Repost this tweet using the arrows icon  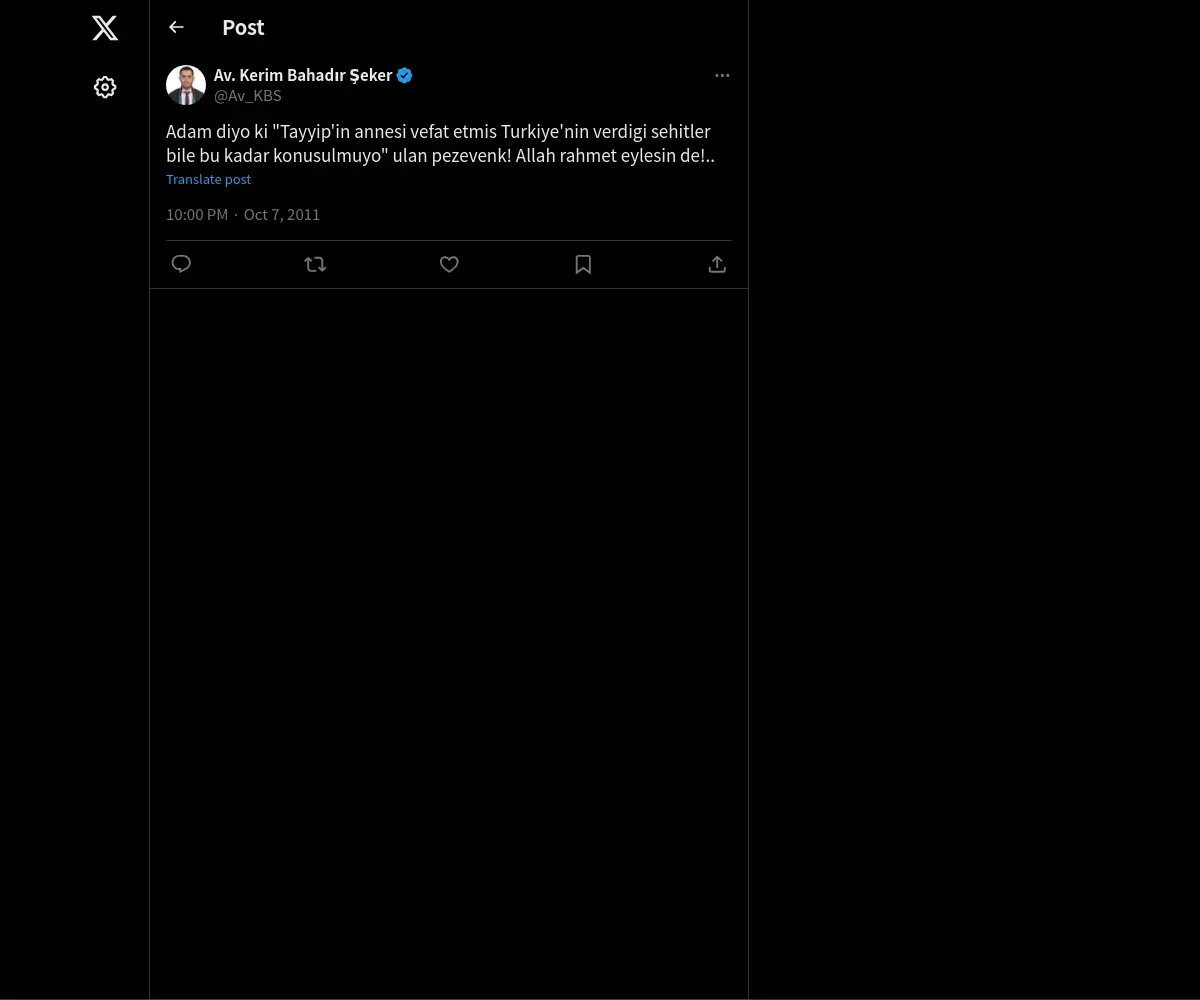click(315, 264)
